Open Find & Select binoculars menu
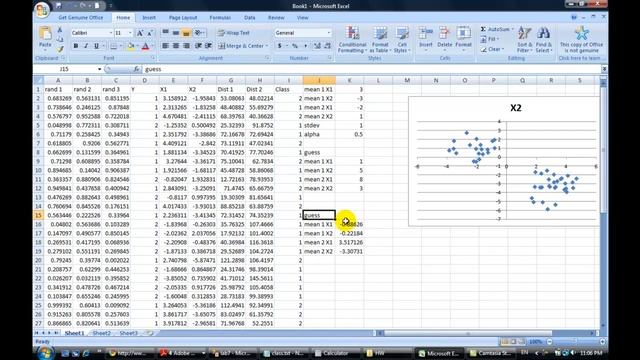 [x=544, y=39]
